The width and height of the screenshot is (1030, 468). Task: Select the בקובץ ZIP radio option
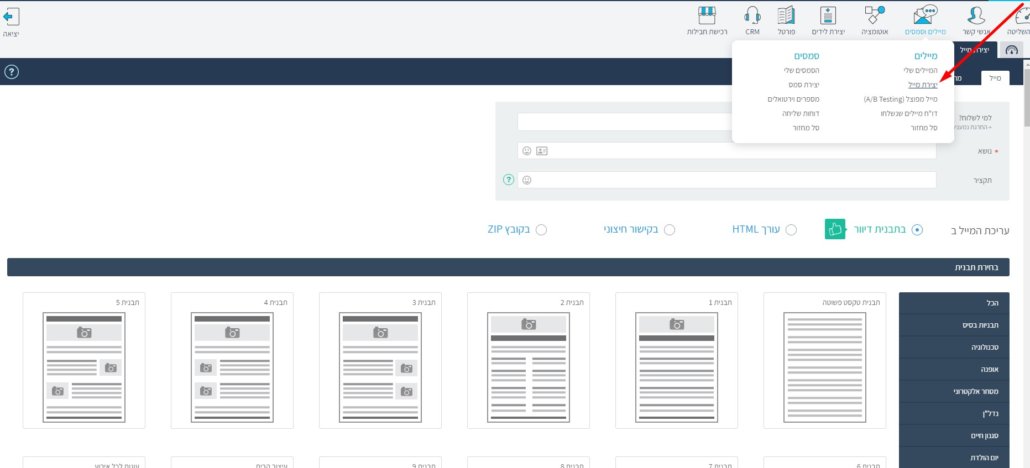[541, 230]
